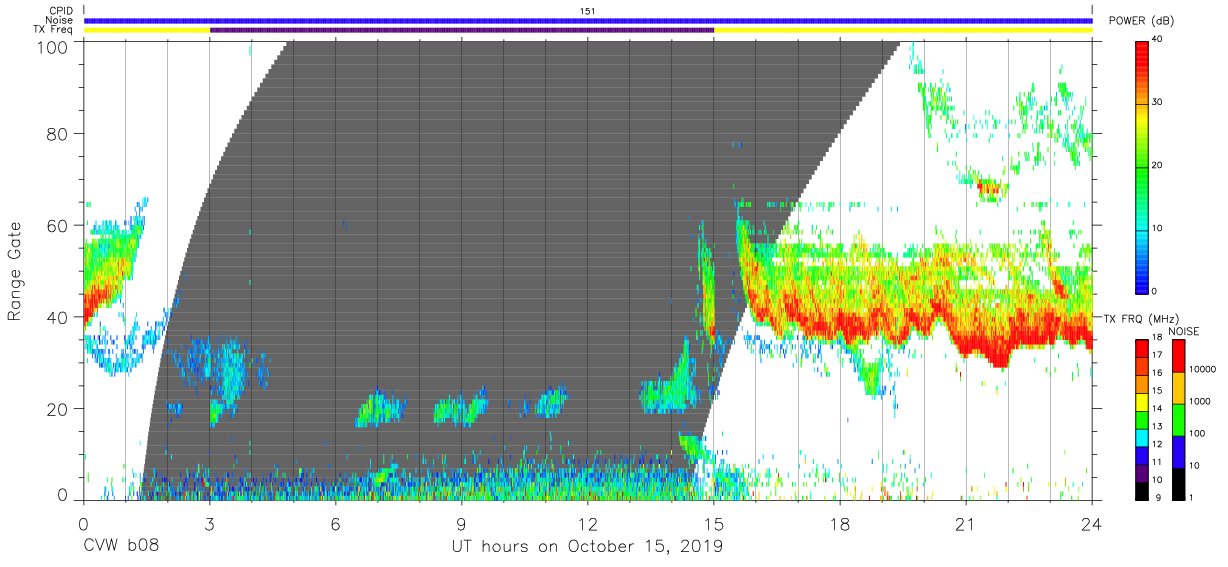Click 13 on the TX frequency scale
1228x567 pixels.
(1157, 426)
